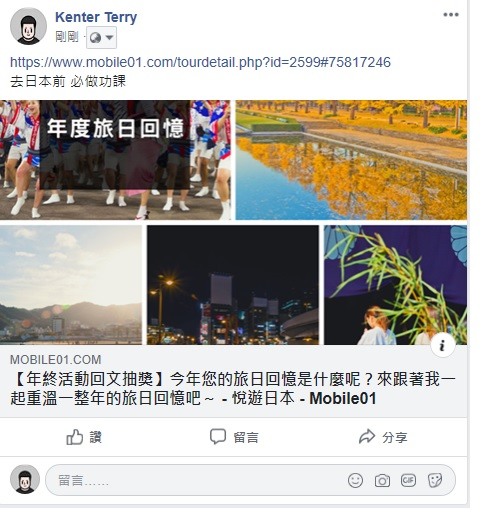Viewport: 487px width, 528px height.
Task: Attach a photo using the camera icon
Action: [x=382, y=481]
